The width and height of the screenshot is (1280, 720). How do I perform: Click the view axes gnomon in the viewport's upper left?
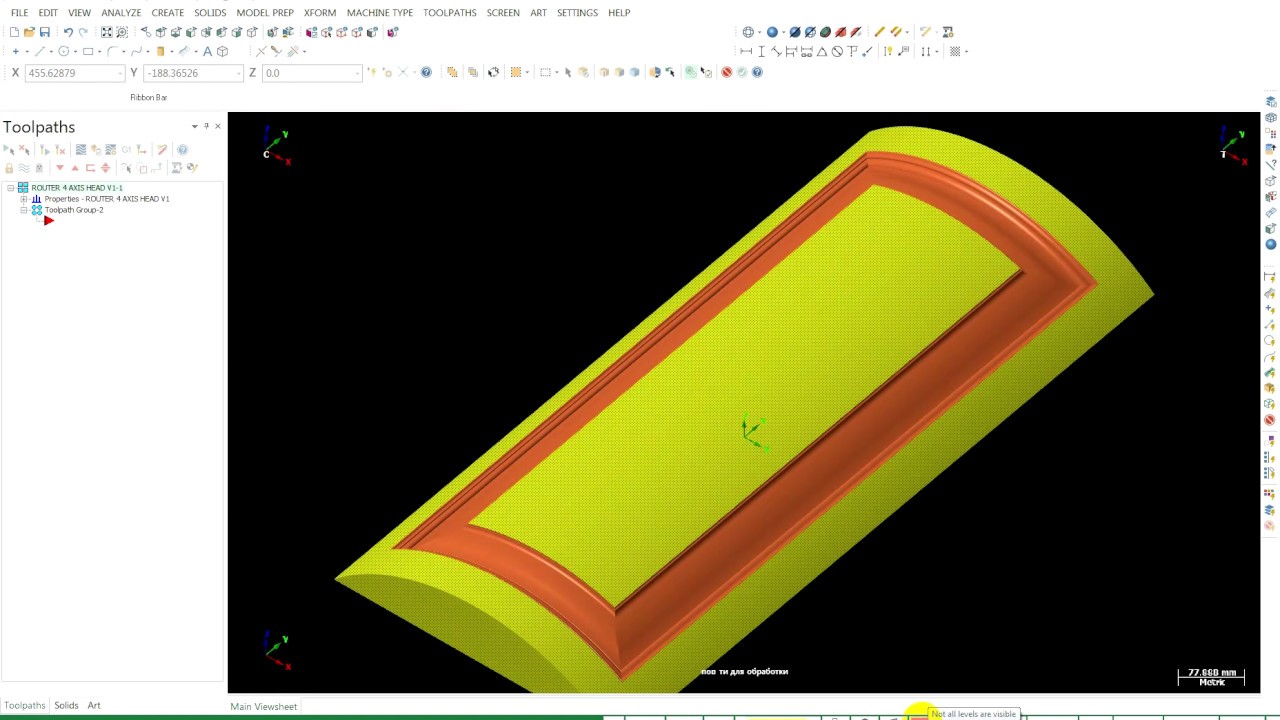click(276, 146)
